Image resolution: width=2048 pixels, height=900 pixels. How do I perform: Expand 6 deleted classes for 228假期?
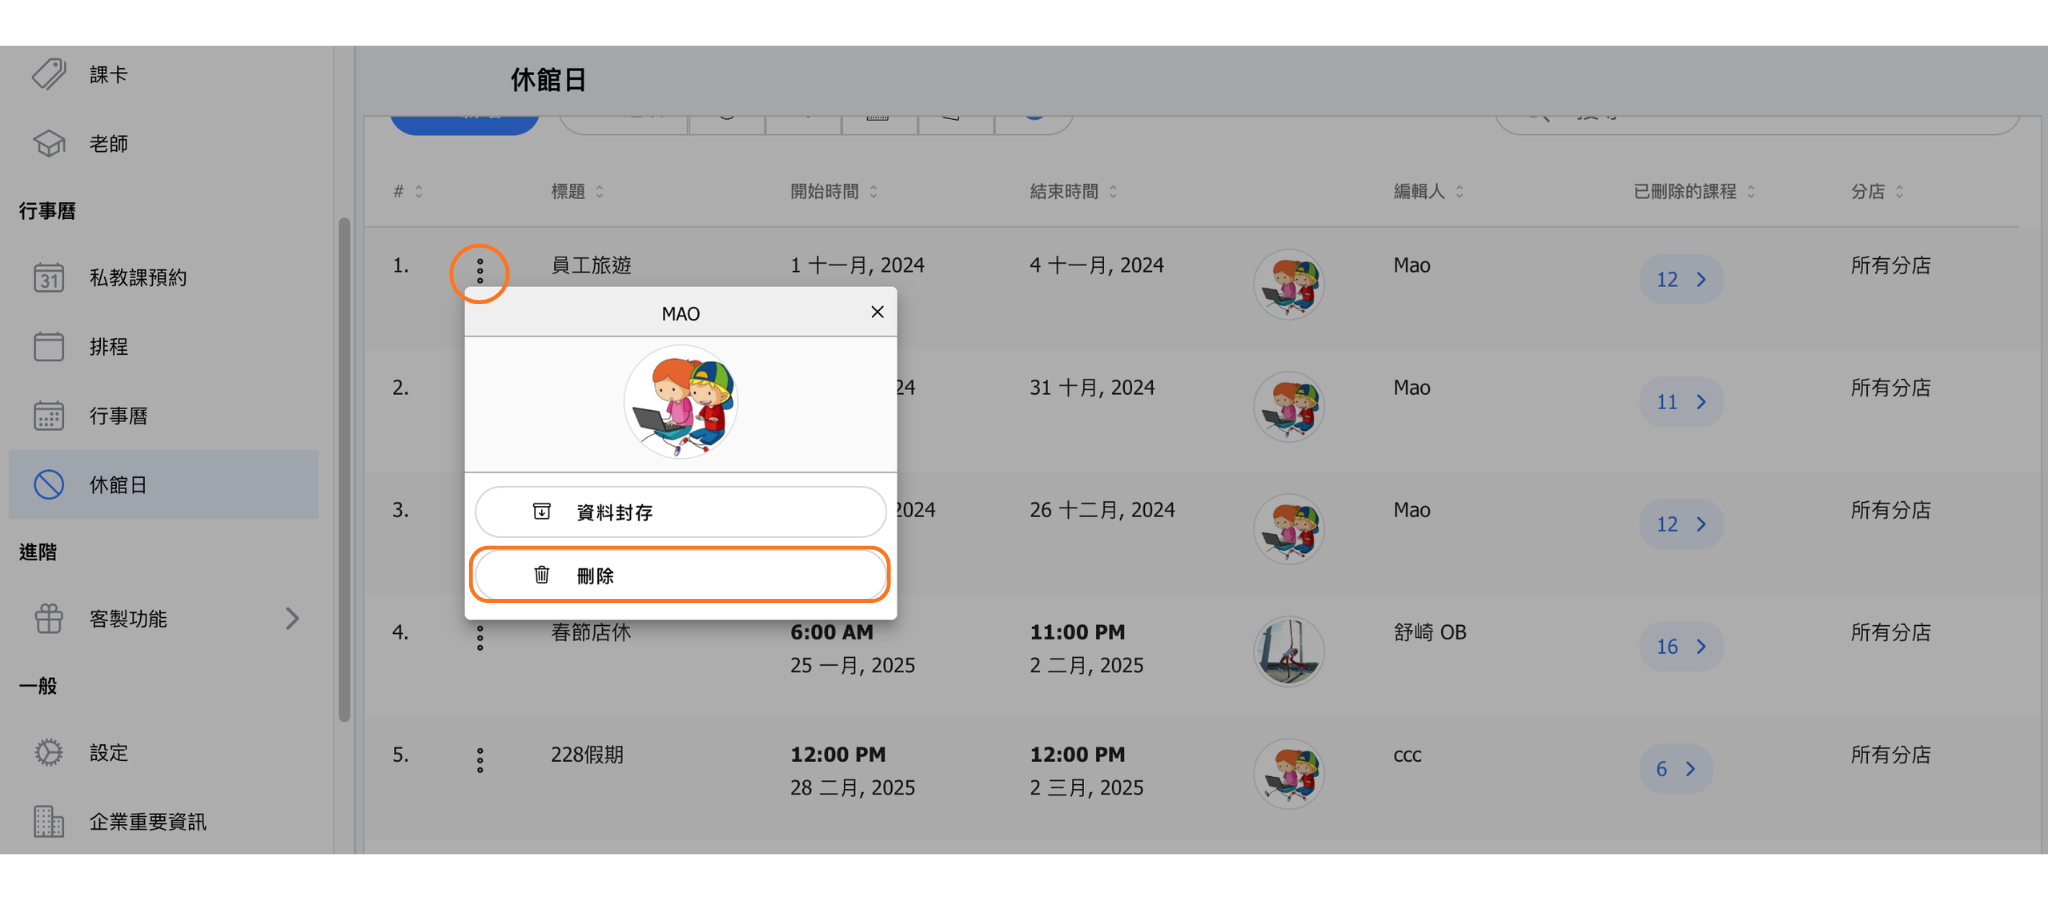pyautogui.click(x=1675, y=769)
